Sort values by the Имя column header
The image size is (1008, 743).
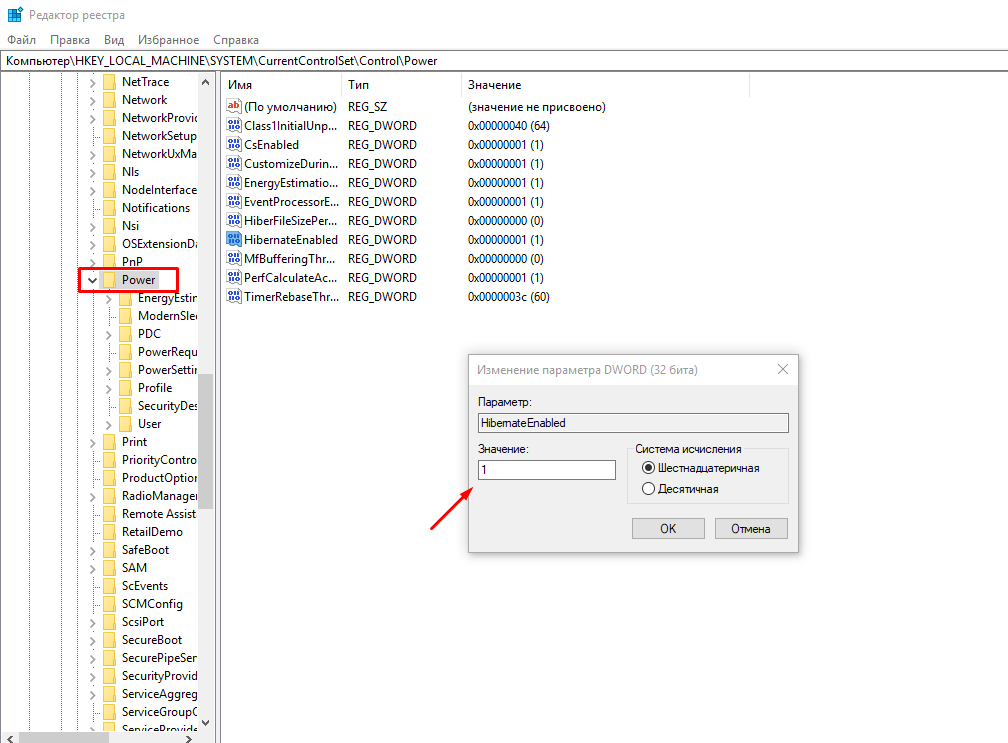(282, 85)
